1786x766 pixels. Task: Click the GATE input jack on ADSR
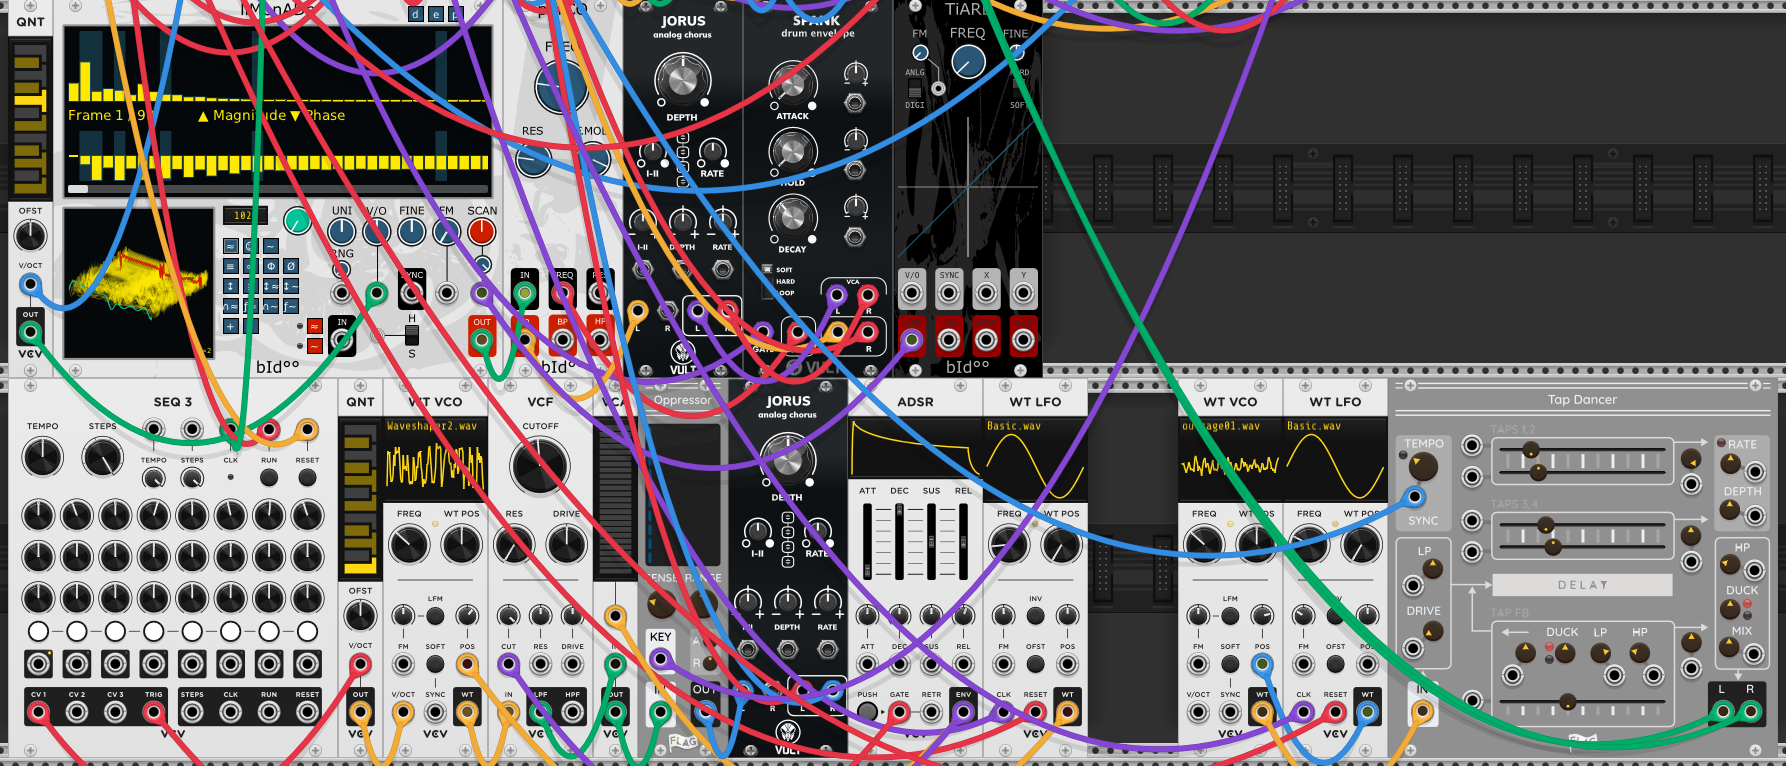point(899,712)
